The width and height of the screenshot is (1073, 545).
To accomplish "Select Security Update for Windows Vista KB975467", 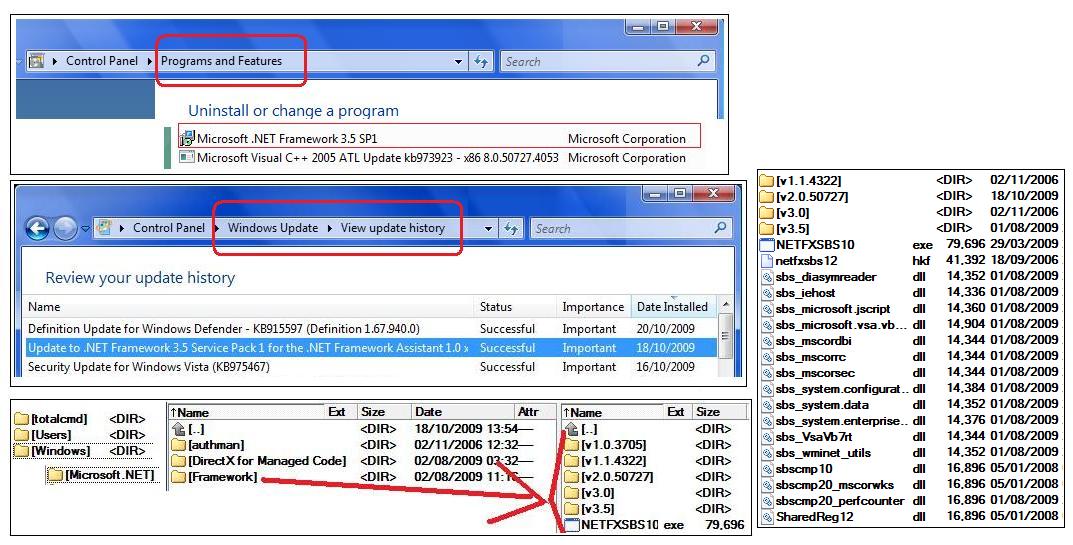I will (x=372, y=367).
